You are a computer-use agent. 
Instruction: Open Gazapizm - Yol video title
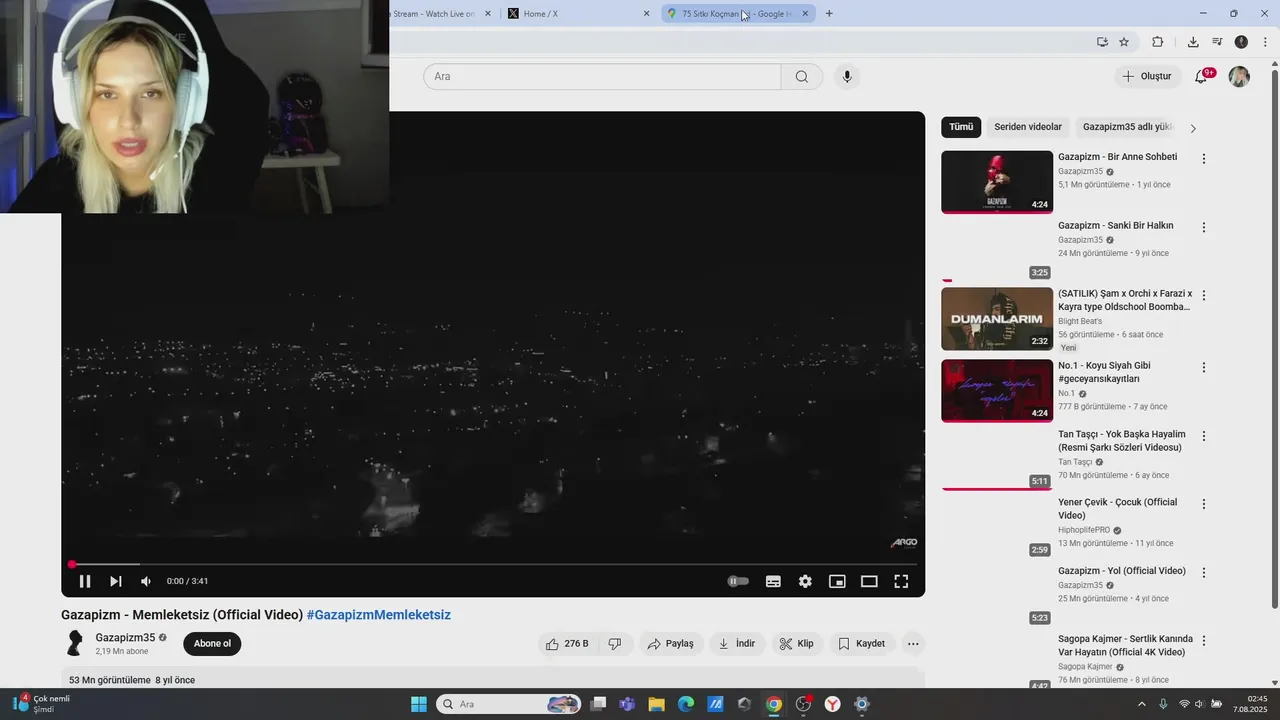pyautogui.click(x=1122, y=571)
